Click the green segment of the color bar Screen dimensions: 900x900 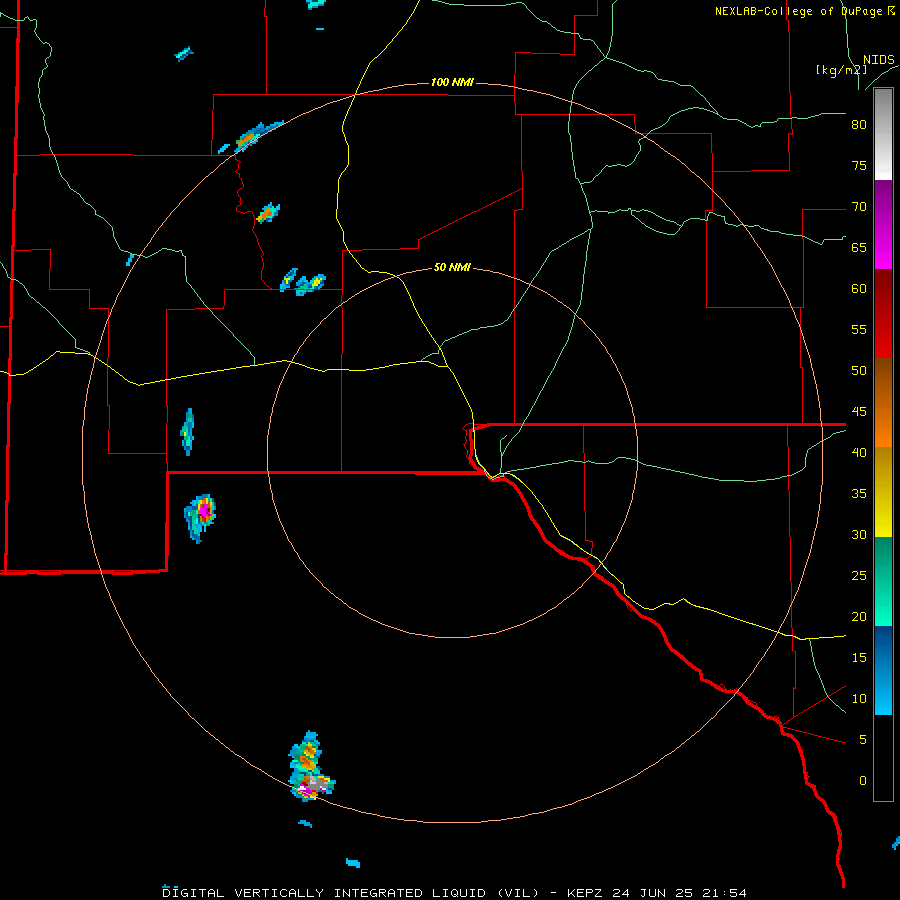pyautogui.click(x=883, y=581)
